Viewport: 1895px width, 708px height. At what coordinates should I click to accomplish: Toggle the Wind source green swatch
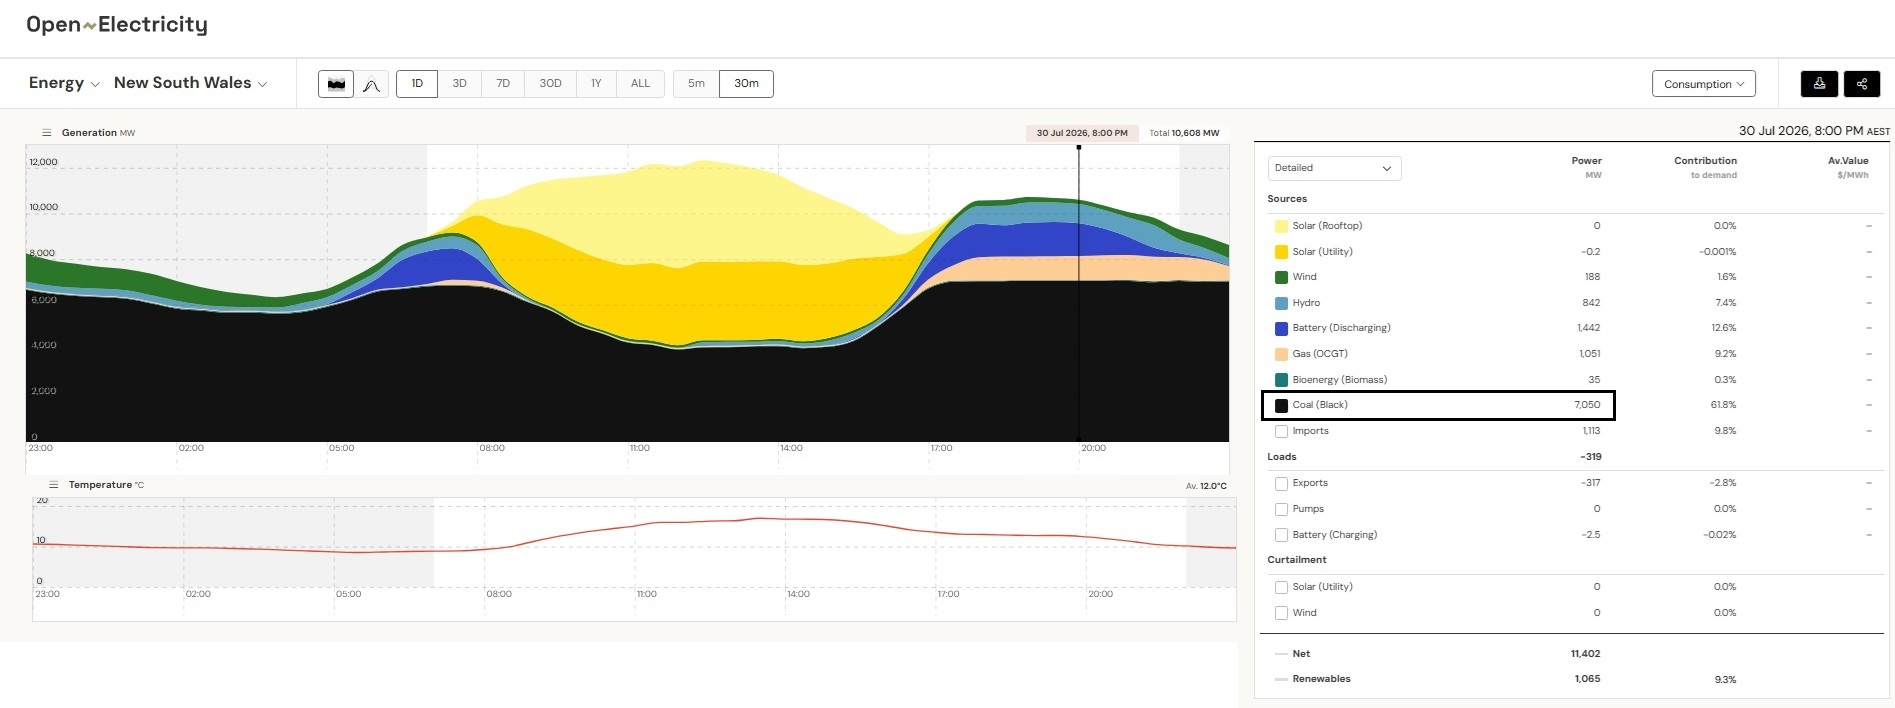click(x=1281, y=277)
